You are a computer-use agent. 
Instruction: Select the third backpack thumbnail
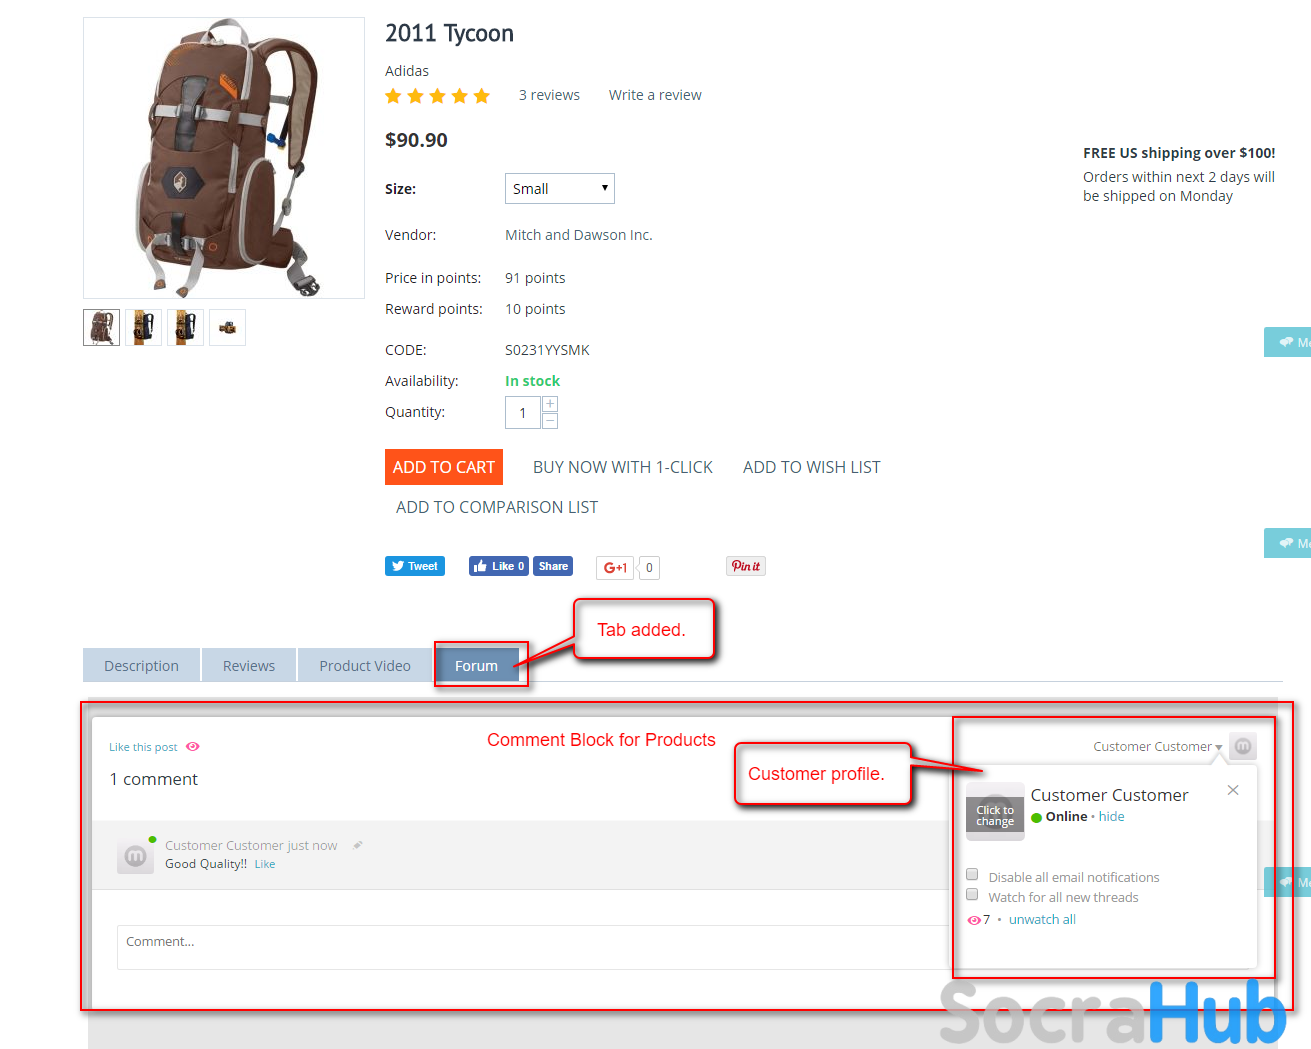(x=185, y=327)
